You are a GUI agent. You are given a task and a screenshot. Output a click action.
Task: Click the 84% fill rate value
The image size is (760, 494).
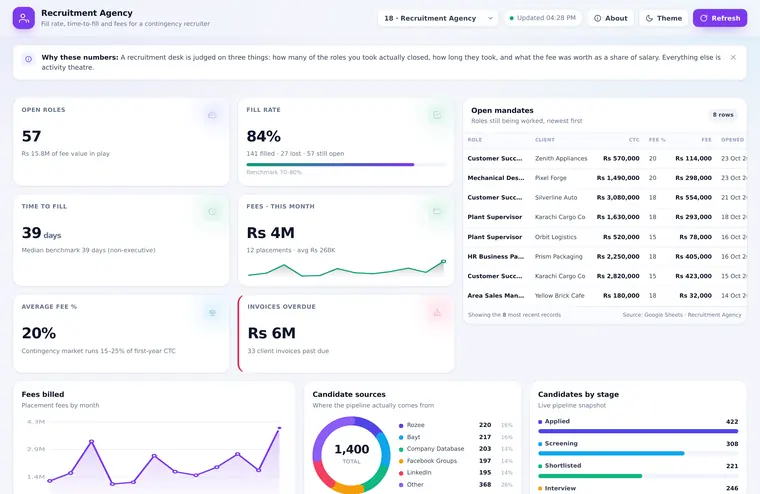[x=263, y=136]
